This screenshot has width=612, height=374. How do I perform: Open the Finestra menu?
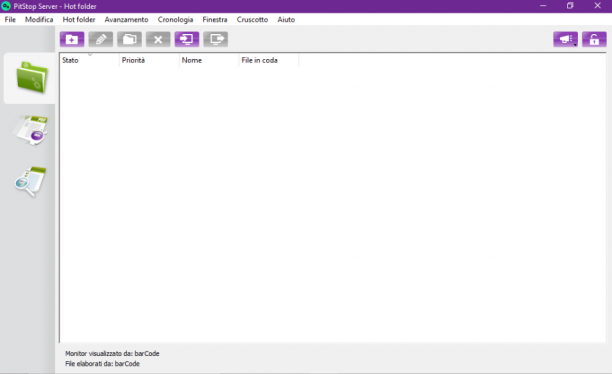215,20
